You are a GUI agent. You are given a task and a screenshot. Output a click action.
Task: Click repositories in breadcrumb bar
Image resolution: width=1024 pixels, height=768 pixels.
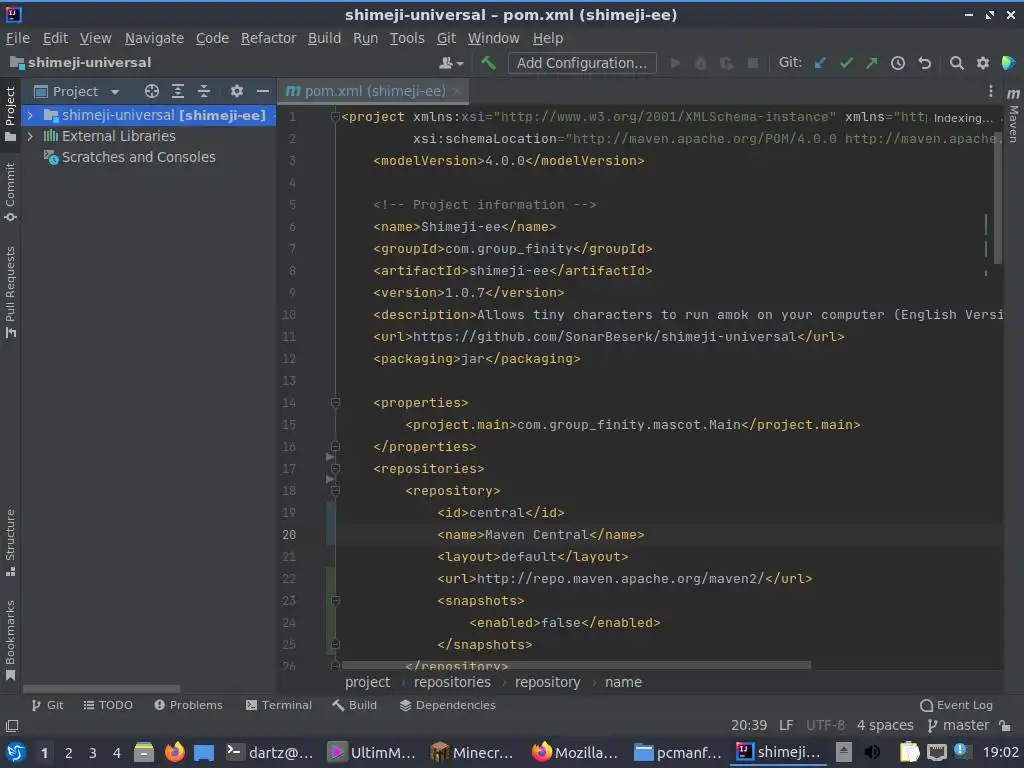coord(452,682)
